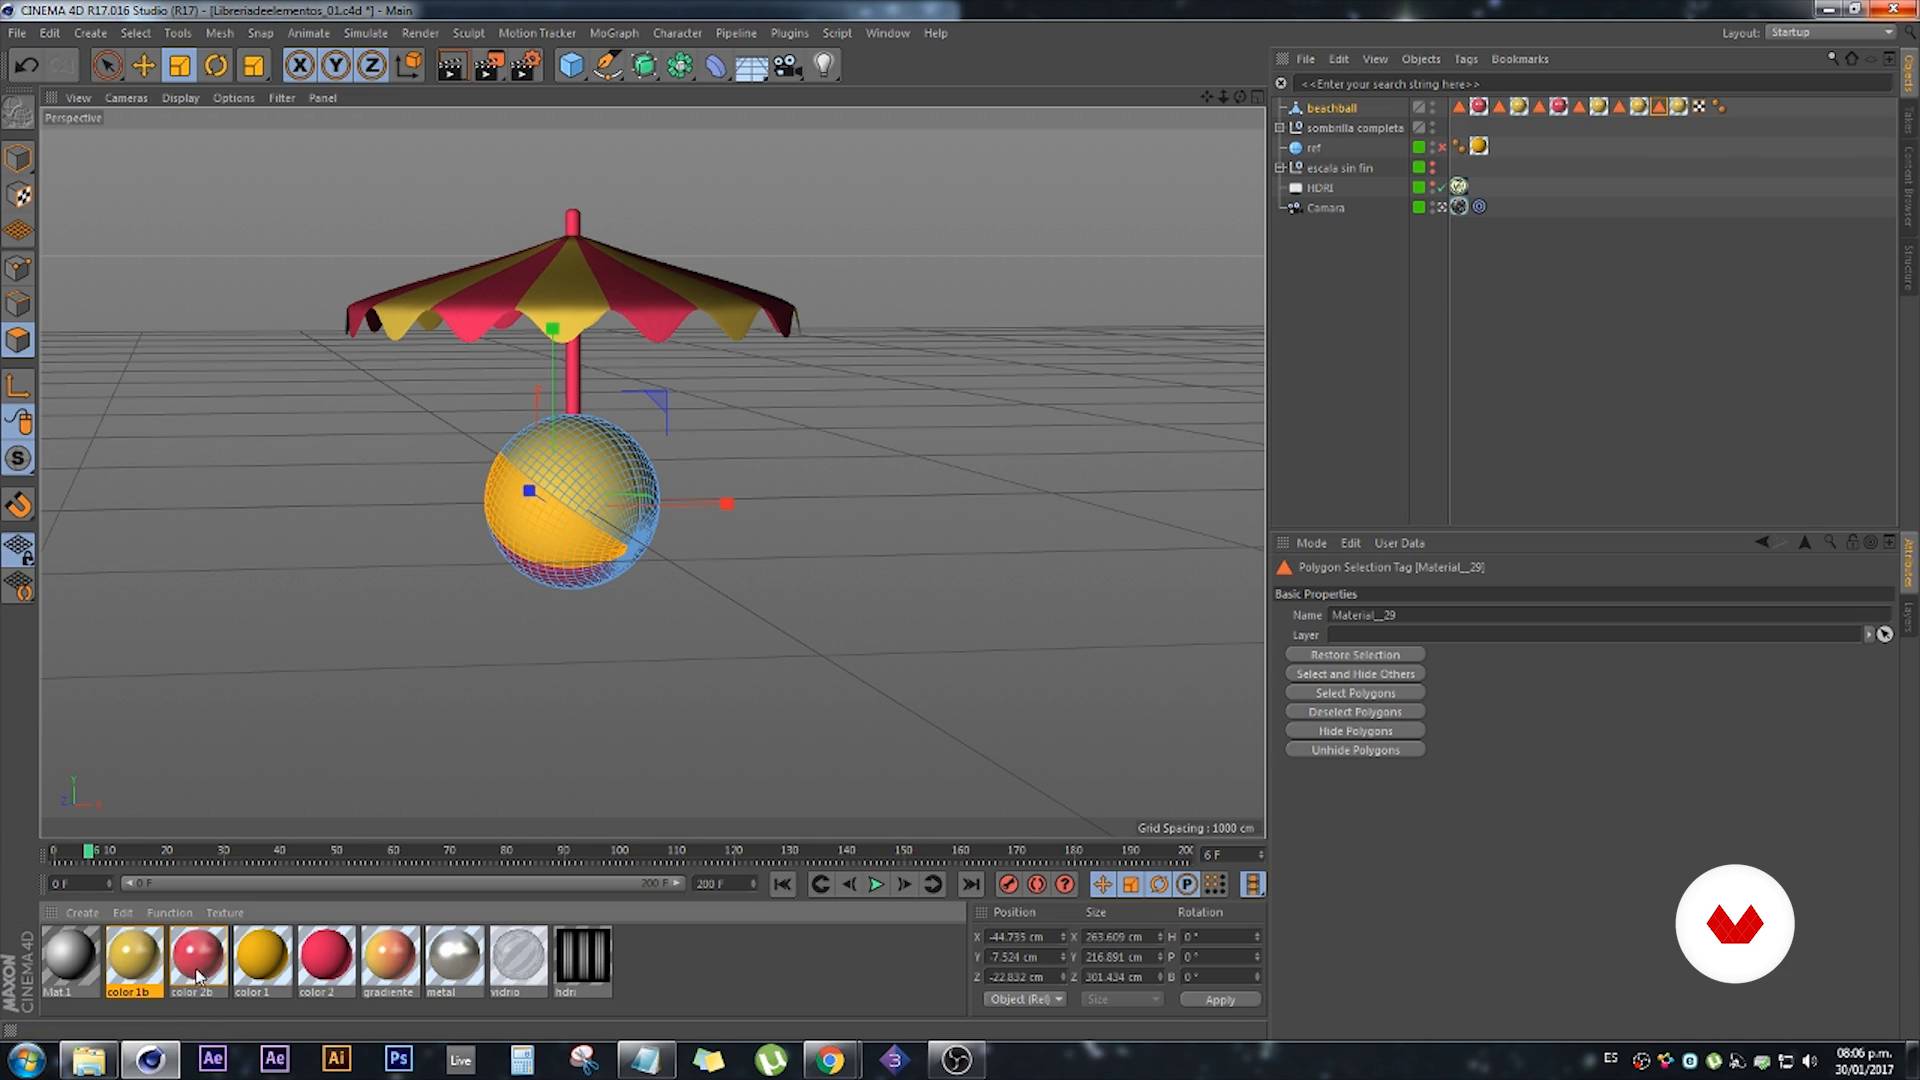Click the Spline pen tool icon
The image size is (1920, 1080).
coord(607,65)
